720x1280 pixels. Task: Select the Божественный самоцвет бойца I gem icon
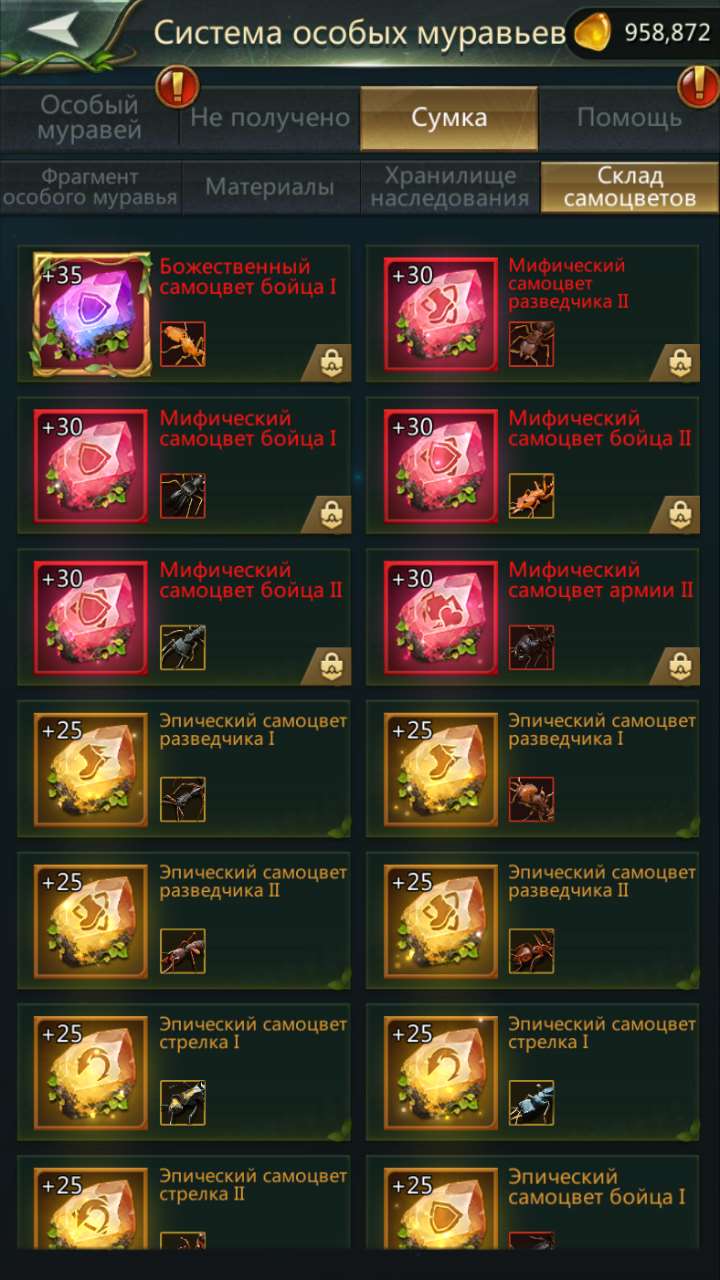pos(92,314)
